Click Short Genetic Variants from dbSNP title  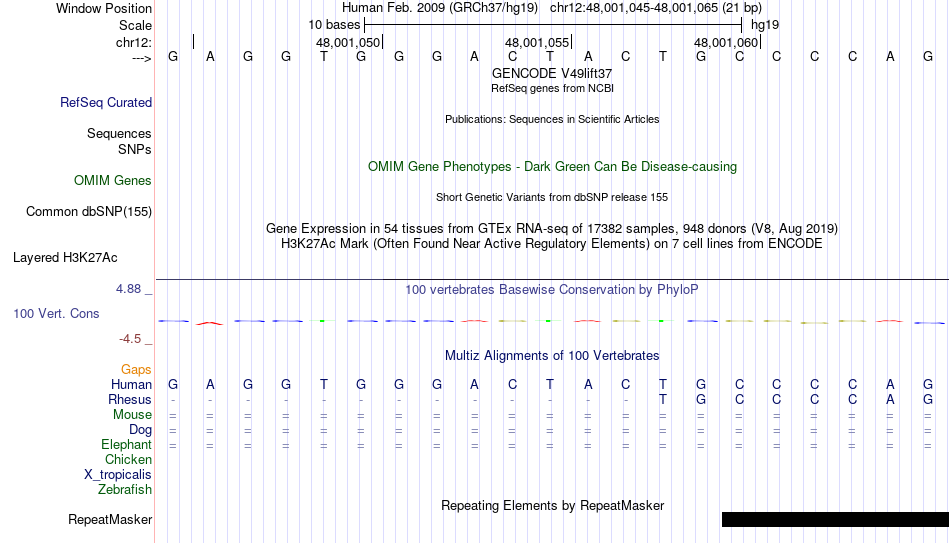(552, 198)
